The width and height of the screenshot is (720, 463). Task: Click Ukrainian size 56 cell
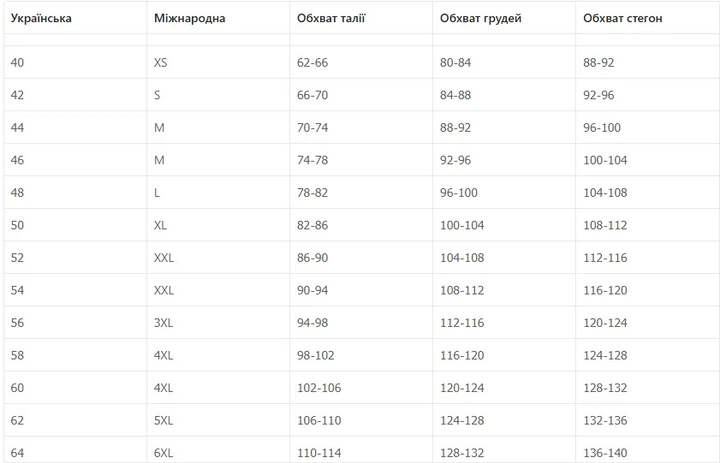pos(75,322)
